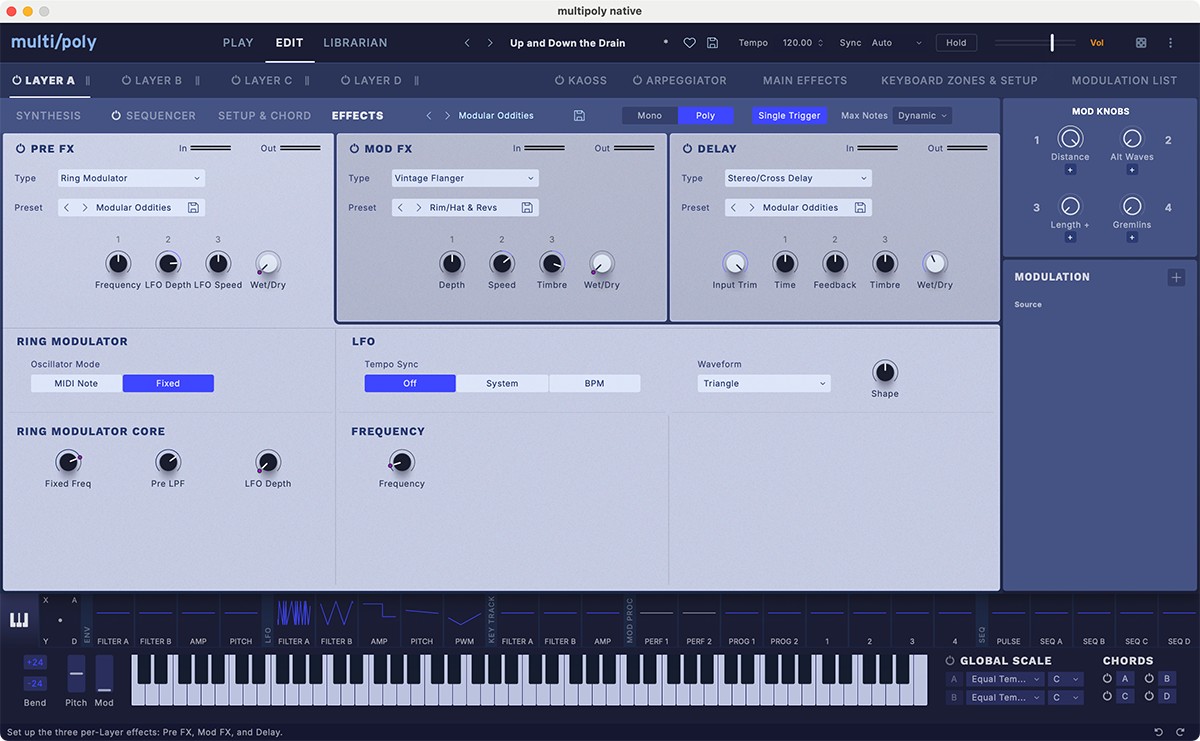This screenshot has width=1200, height=741.
Task: Toggle Chord A power button
Action: point(1107,679)
